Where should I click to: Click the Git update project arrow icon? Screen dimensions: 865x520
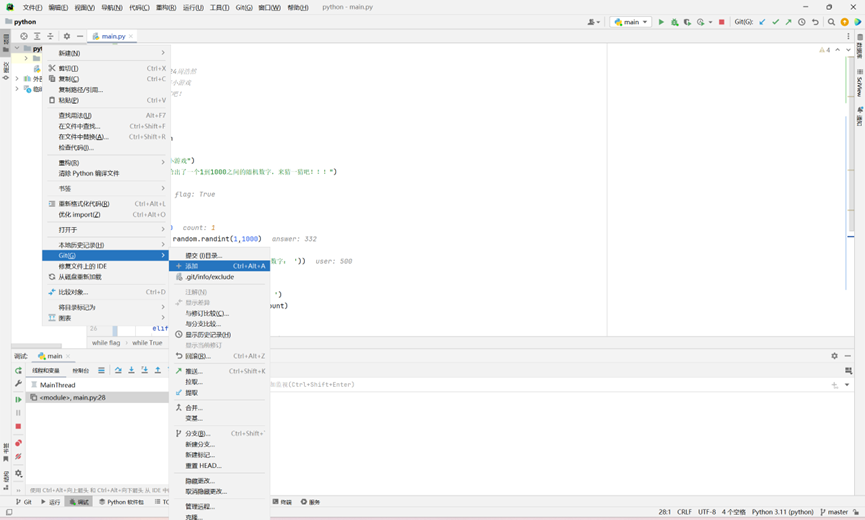762,22
